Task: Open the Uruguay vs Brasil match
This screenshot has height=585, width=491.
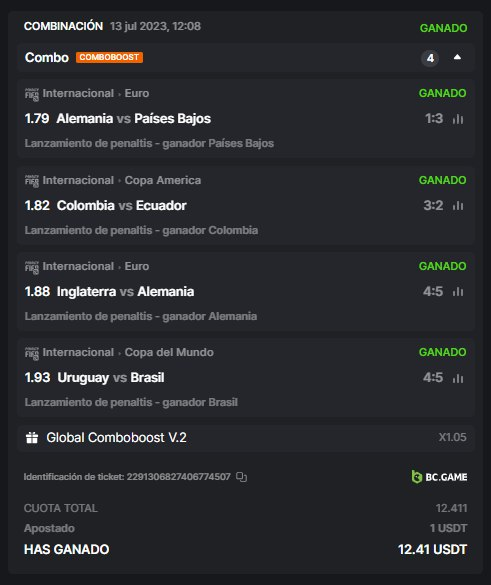Action: (x=111, y=378)
